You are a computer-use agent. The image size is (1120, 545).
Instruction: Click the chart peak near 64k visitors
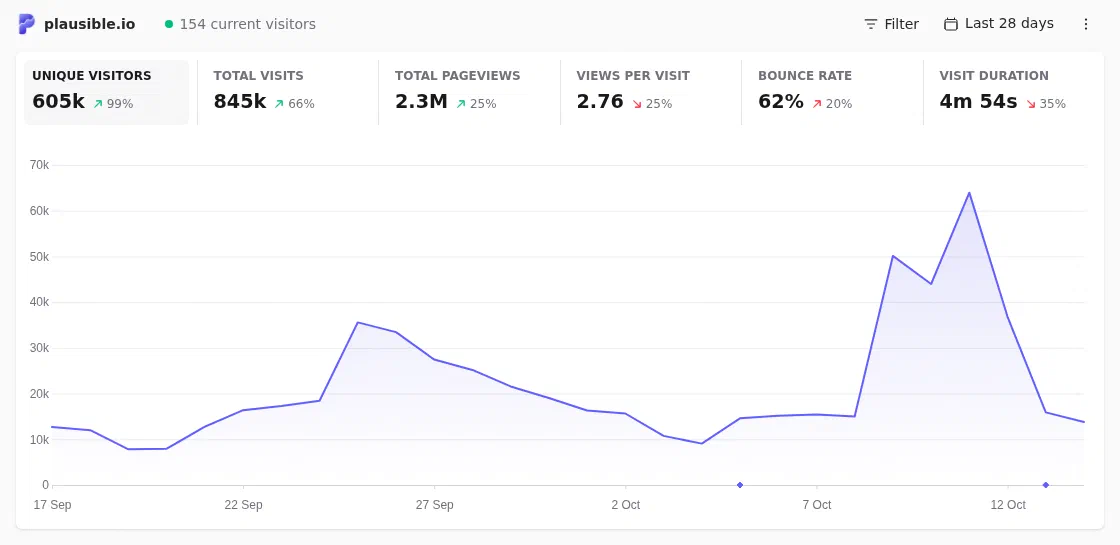(x=969, y=193)
